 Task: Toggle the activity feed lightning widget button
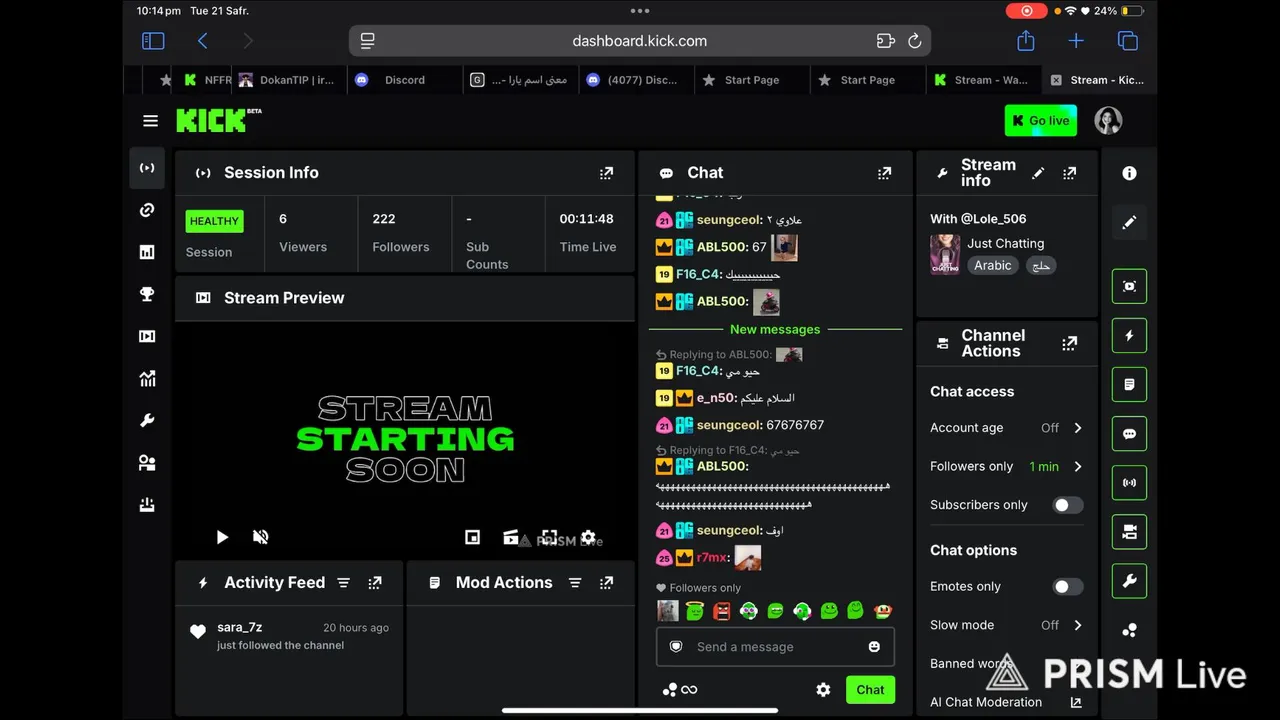pos(1129,336)
